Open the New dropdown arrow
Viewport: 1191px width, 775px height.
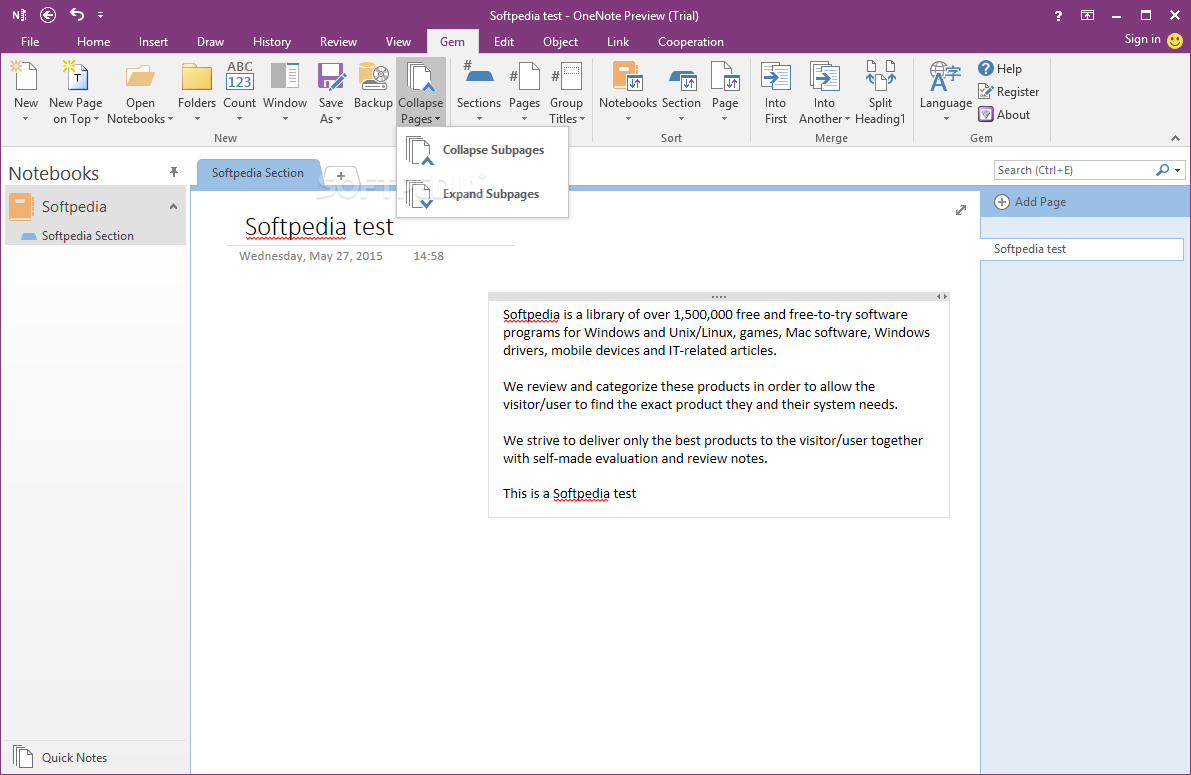(x=25, y=119)
